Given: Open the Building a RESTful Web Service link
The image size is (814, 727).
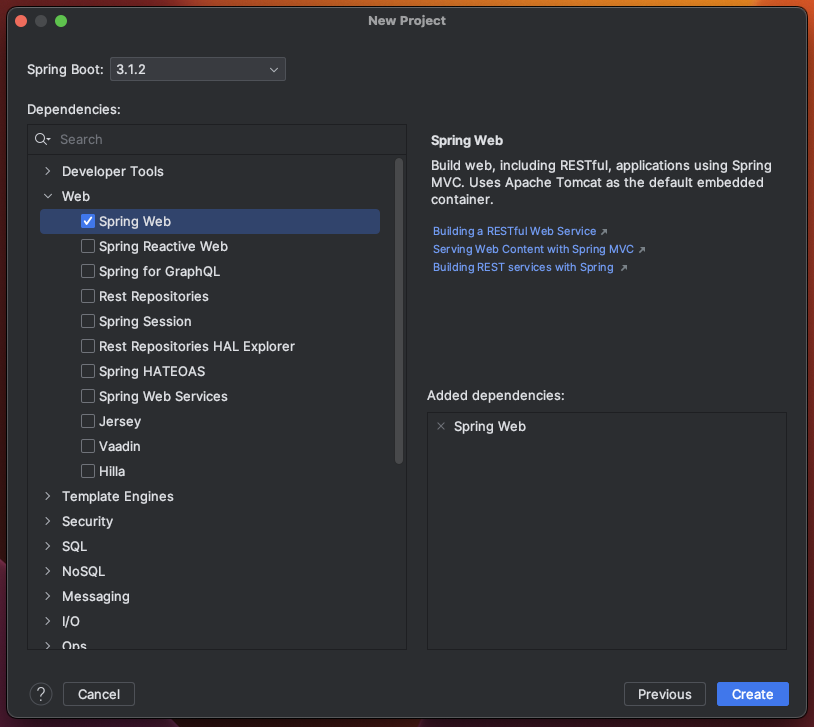Looking at the screenshot, I should tap(515, 231).
